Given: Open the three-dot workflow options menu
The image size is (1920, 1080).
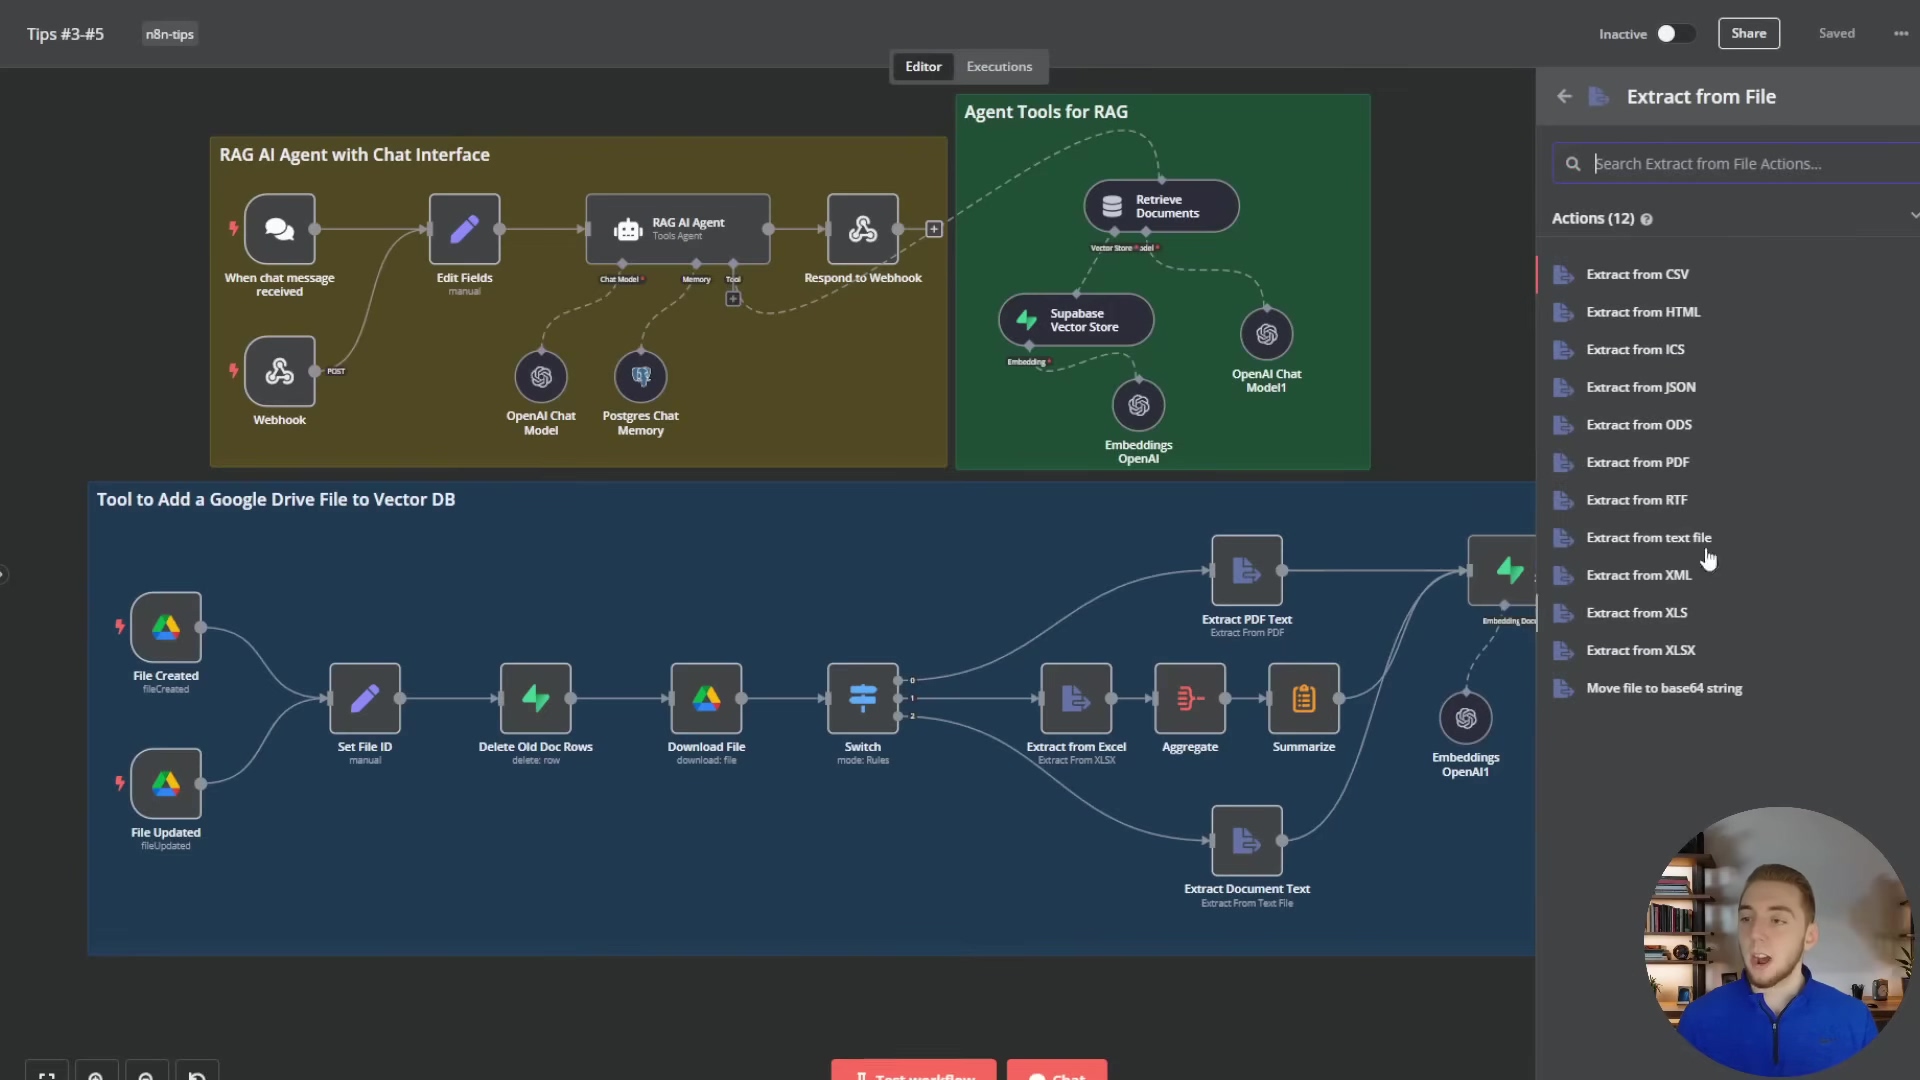Looking at the screenshot, I should pyautogui.click(x=1900, y=34).
